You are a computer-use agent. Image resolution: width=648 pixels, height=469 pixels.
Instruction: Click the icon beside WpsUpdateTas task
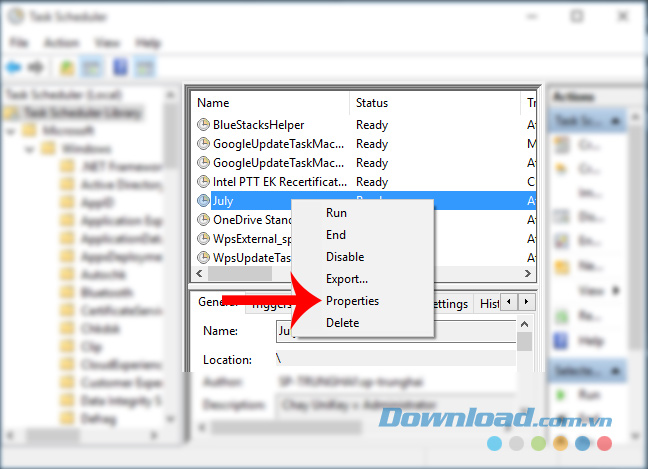(x=203, y=257)
